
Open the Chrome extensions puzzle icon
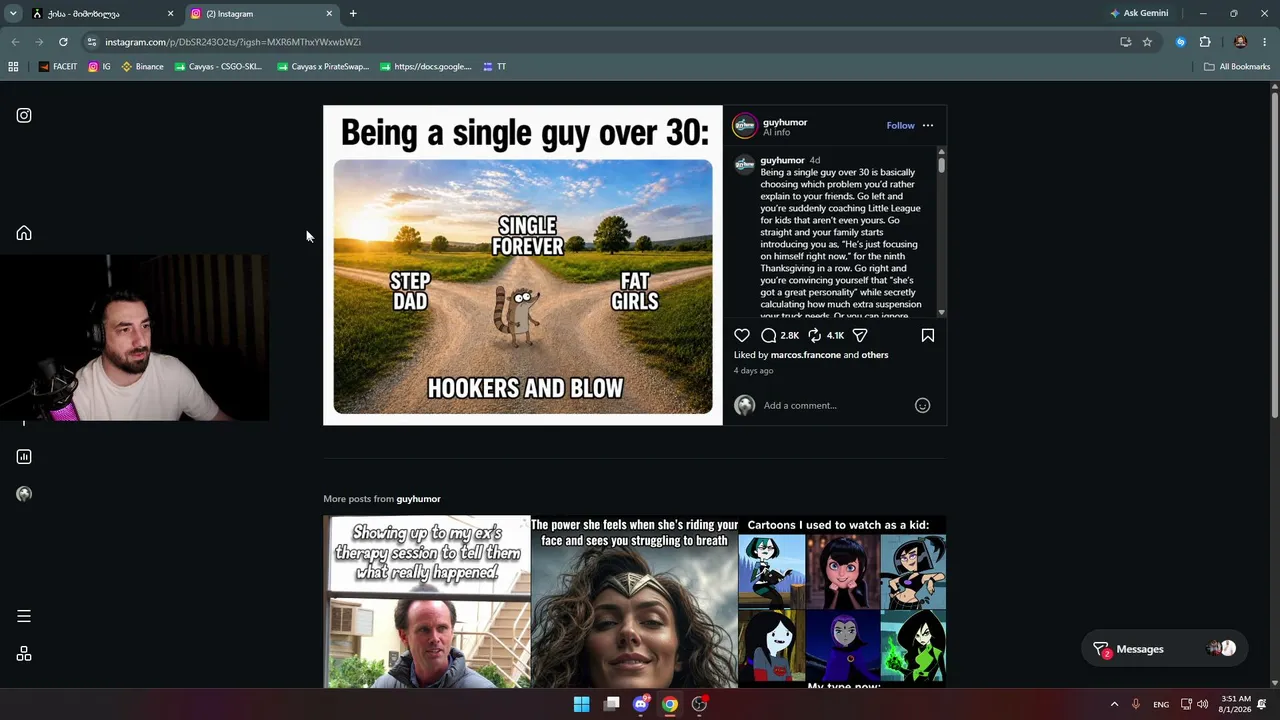1205,42
